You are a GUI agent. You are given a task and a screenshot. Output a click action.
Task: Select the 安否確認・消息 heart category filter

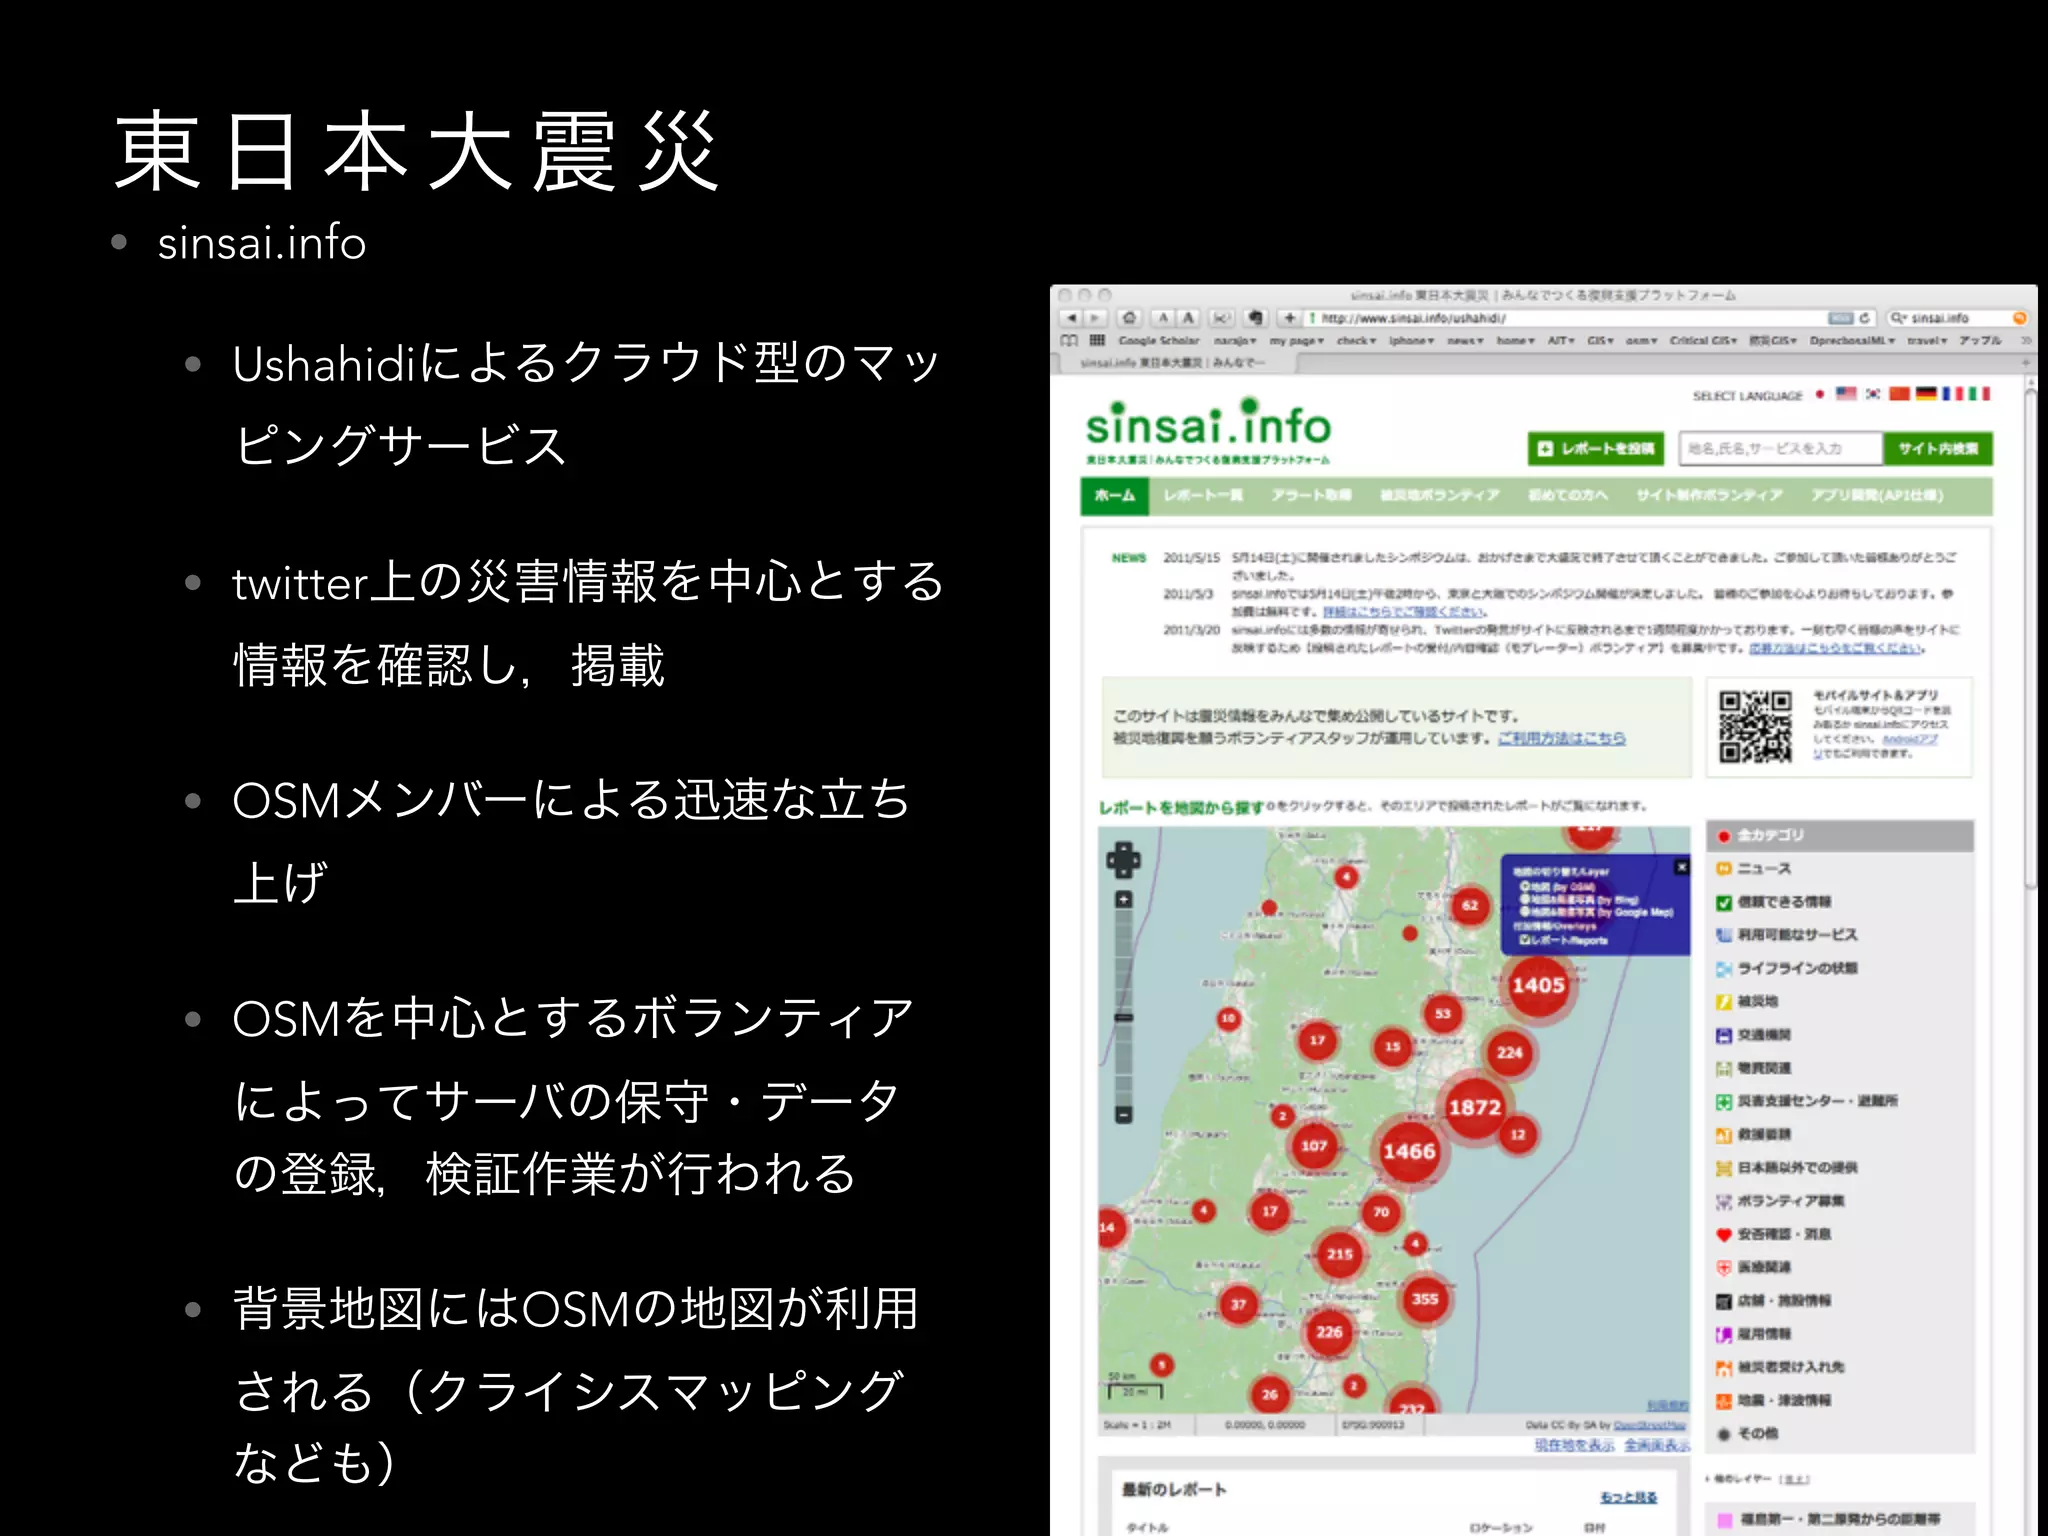point(1840,1234)
